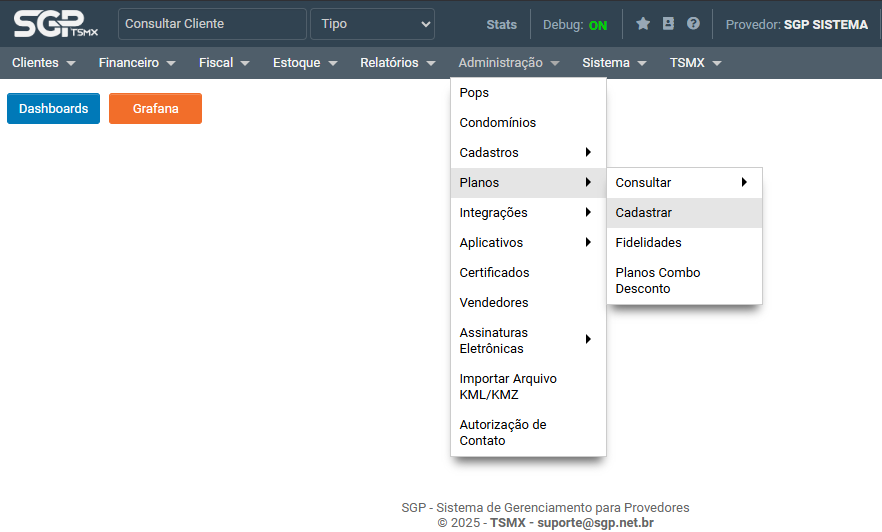Open the help question mark icon
882x532 pixels.
pos(693,24)
